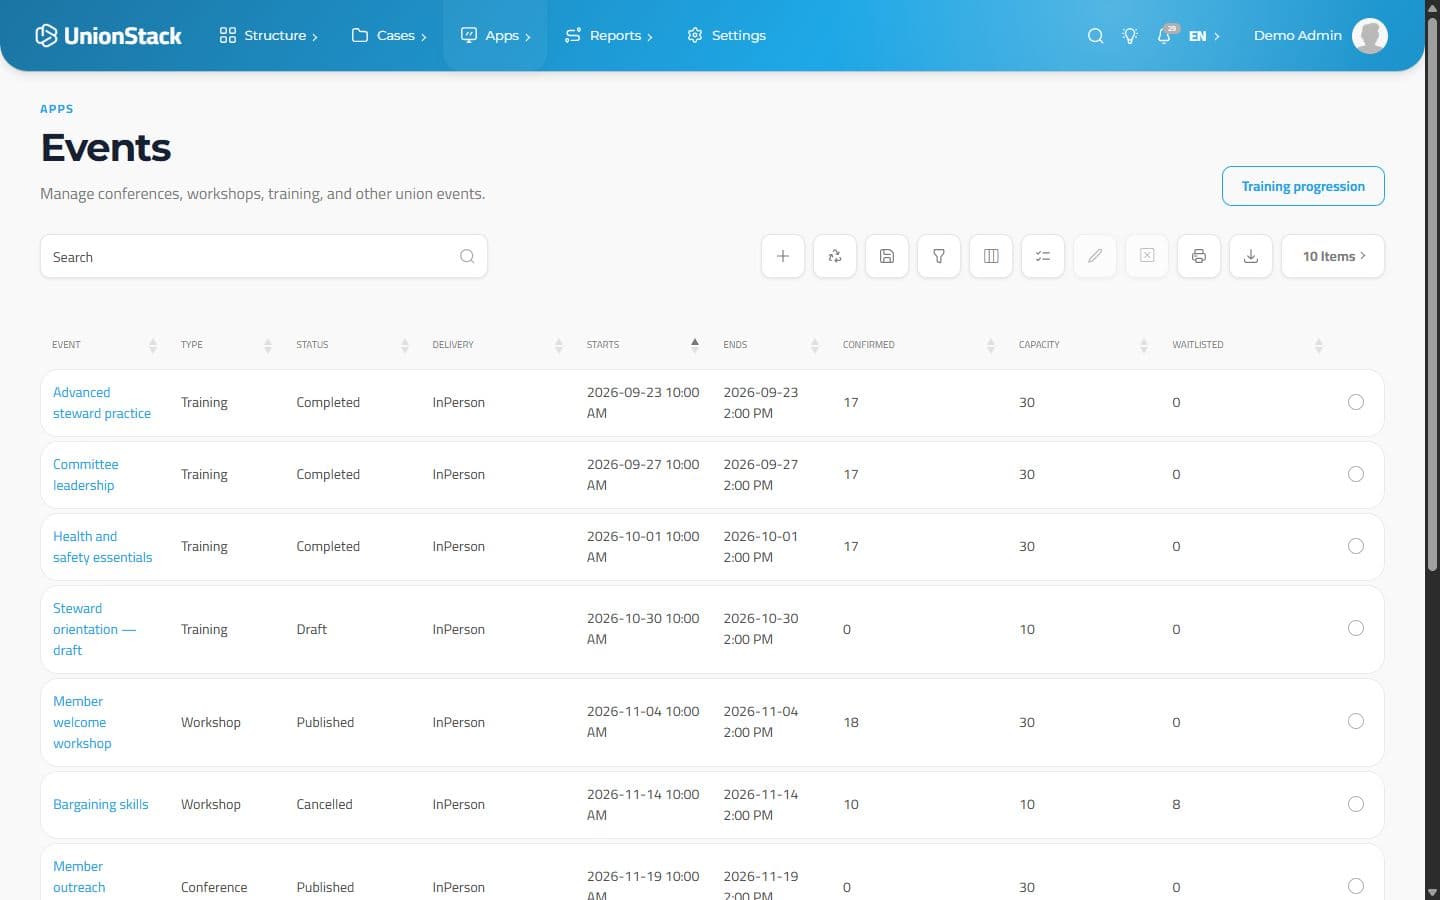
Task: Open the Apps menu
Action: pos(495,36)
